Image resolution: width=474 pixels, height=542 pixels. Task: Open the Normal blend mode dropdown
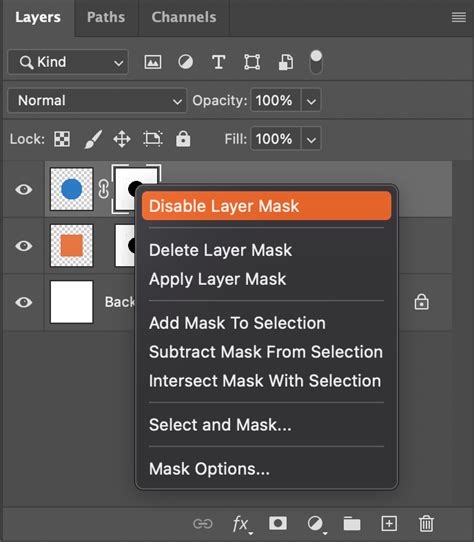pos(97,101)
